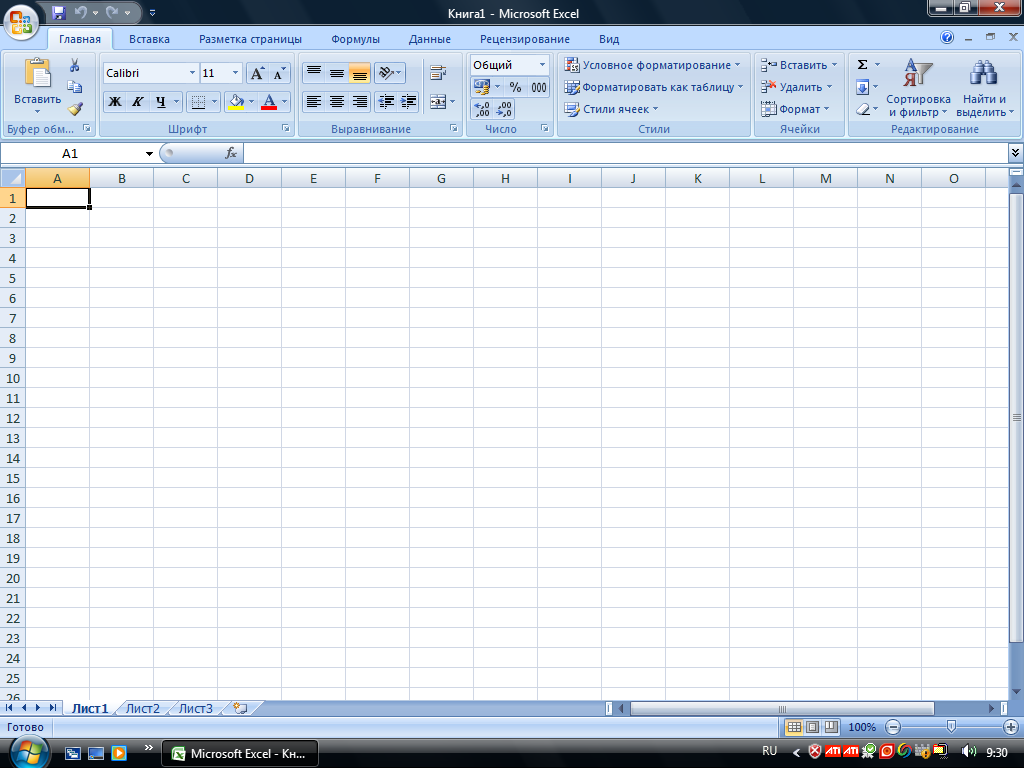This screenshot has width=1024, height=768.
Task: Open sheet Лист2
Action: click(142, 709)
